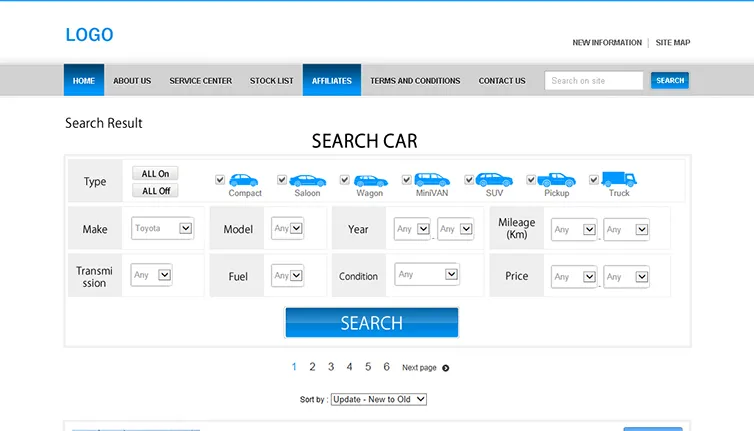Click the Pickup truck icon

[557, 180]
